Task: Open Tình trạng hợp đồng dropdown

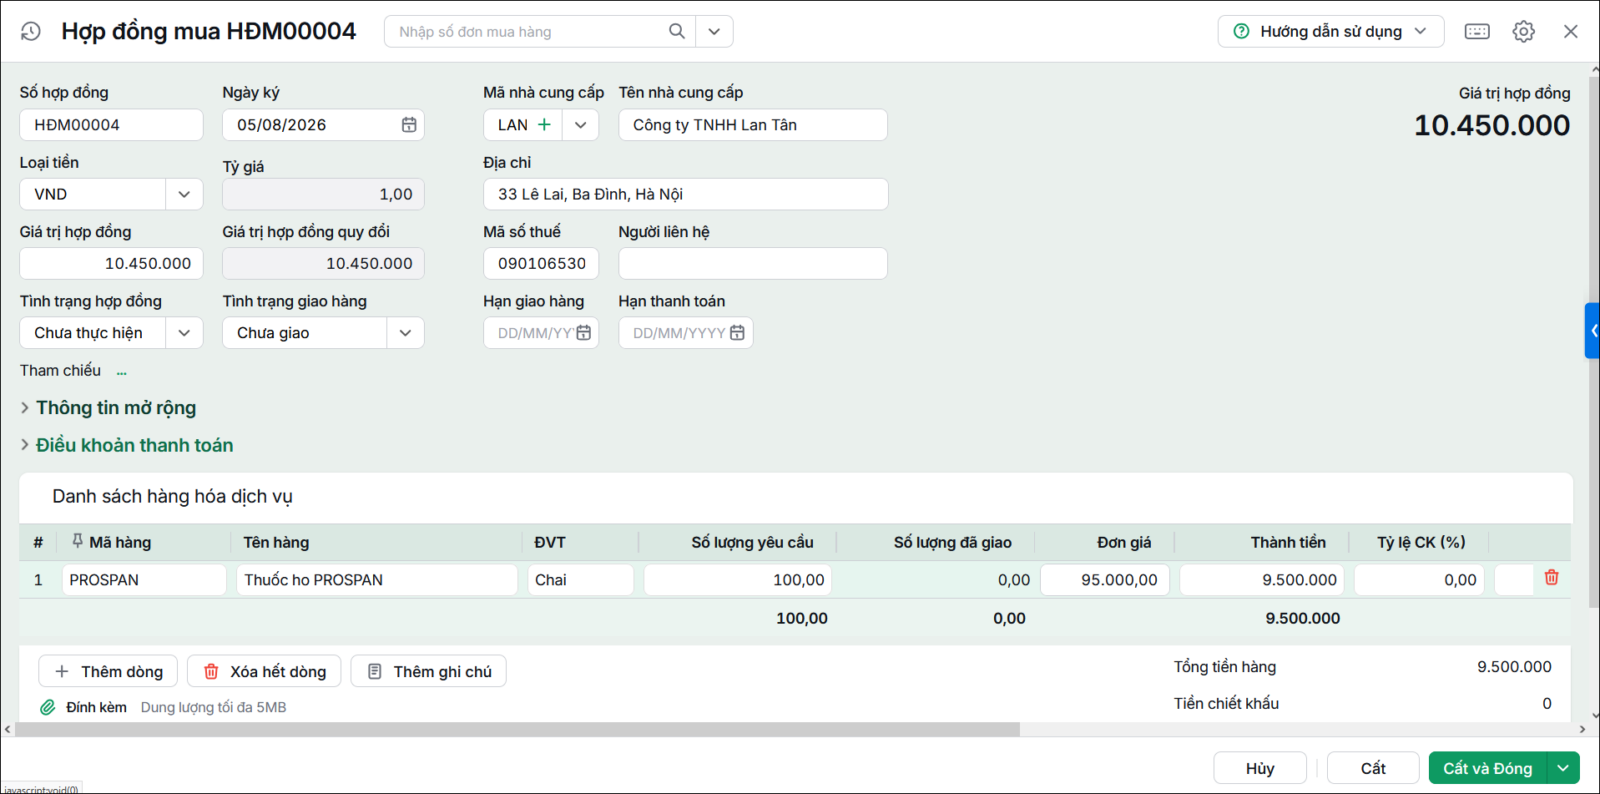Action: [184, 333]
